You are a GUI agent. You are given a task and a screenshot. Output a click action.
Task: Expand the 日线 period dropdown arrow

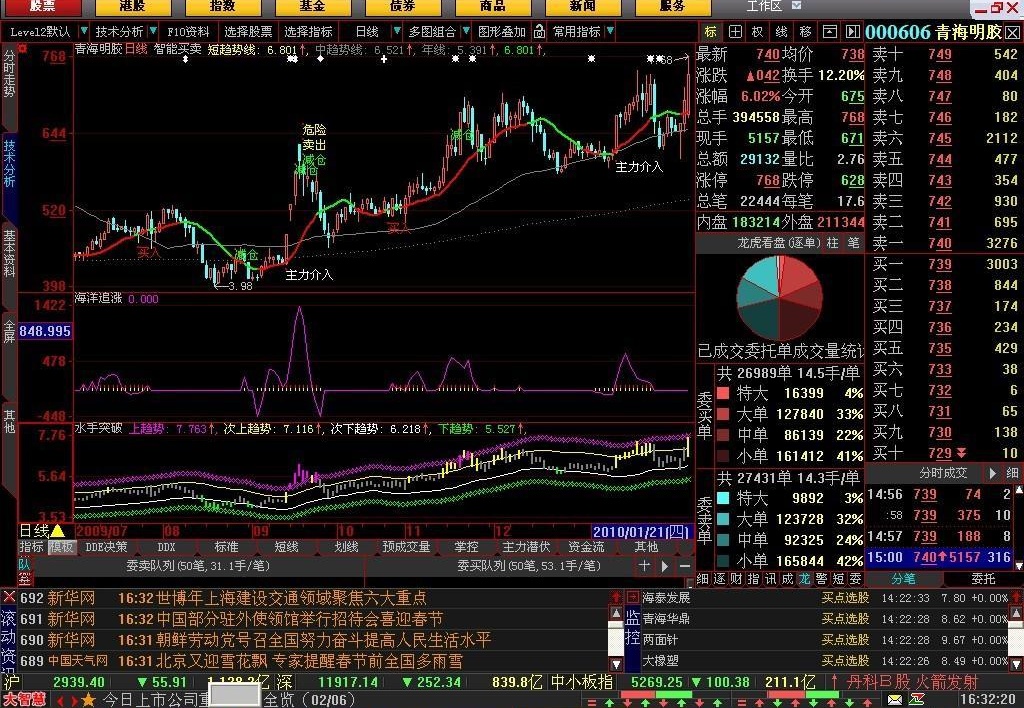point(396,31)
